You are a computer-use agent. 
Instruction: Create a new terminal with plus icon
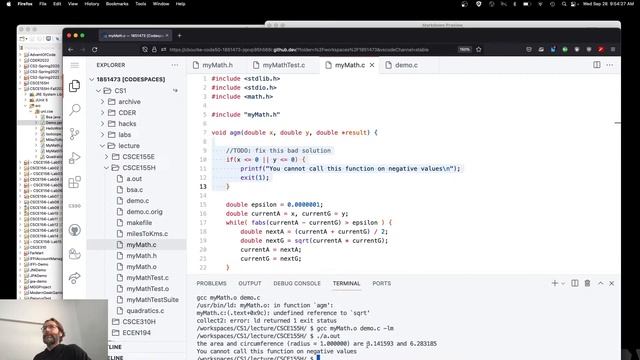554,283
